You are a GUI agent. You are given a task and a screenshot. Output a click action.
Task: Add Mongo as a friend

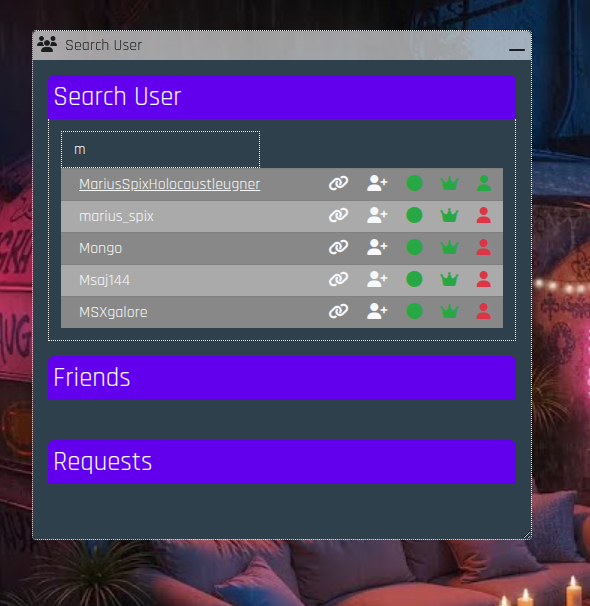tap(377, 247)
